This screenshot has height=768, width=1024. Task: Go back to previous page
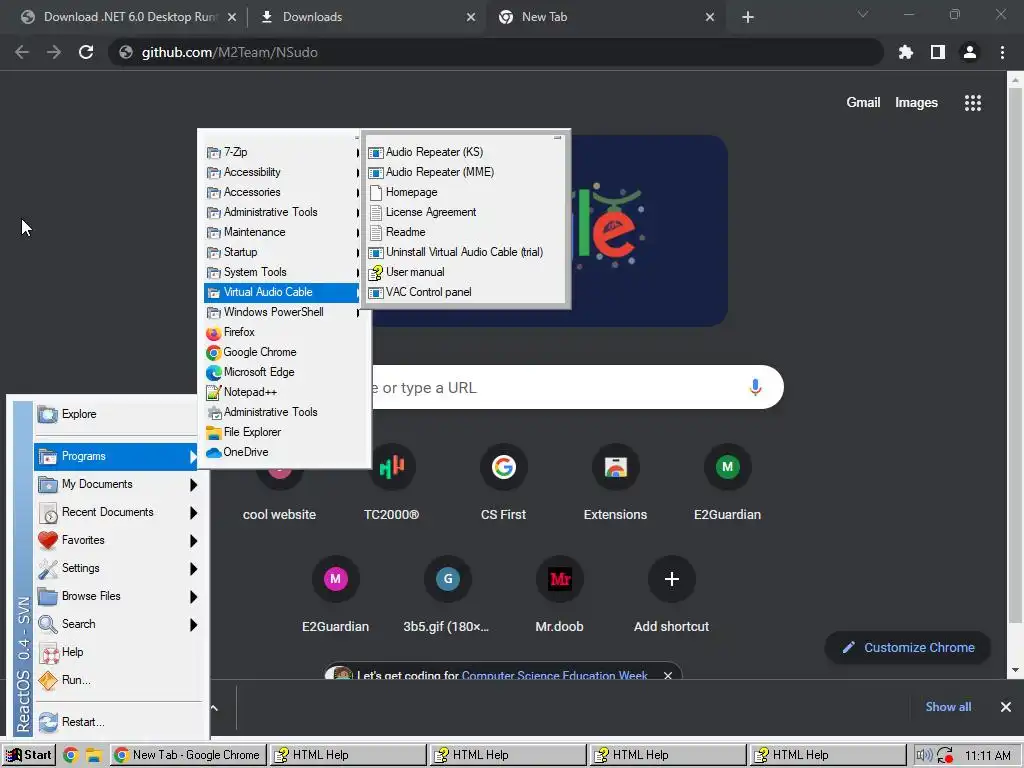(22, 52)
